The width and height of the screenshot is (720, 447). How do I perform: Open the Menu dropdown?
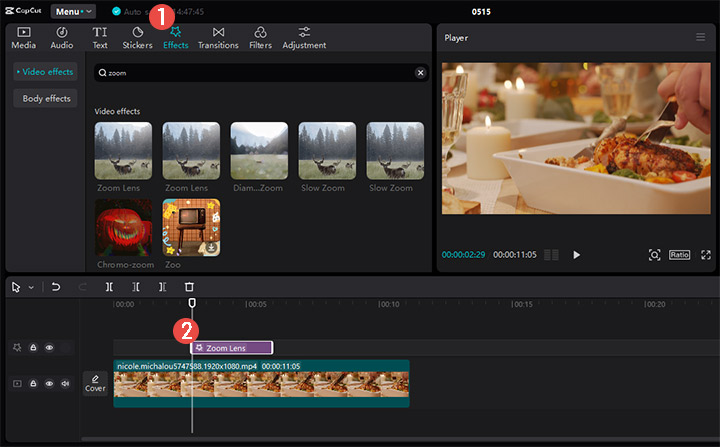pyautogui.click(x=73, y=11)
